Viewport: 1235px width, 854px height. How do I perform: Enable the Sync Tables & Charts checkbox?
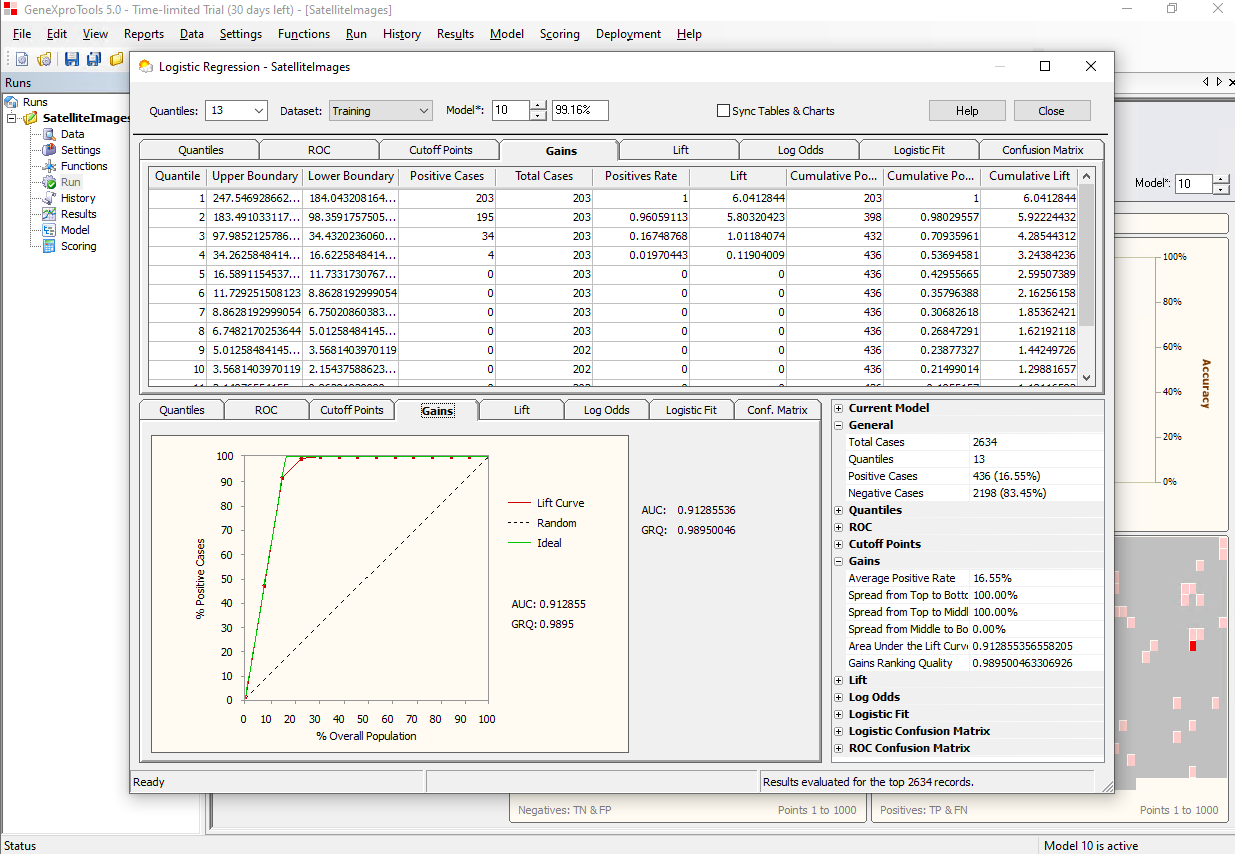click(723, 111)
